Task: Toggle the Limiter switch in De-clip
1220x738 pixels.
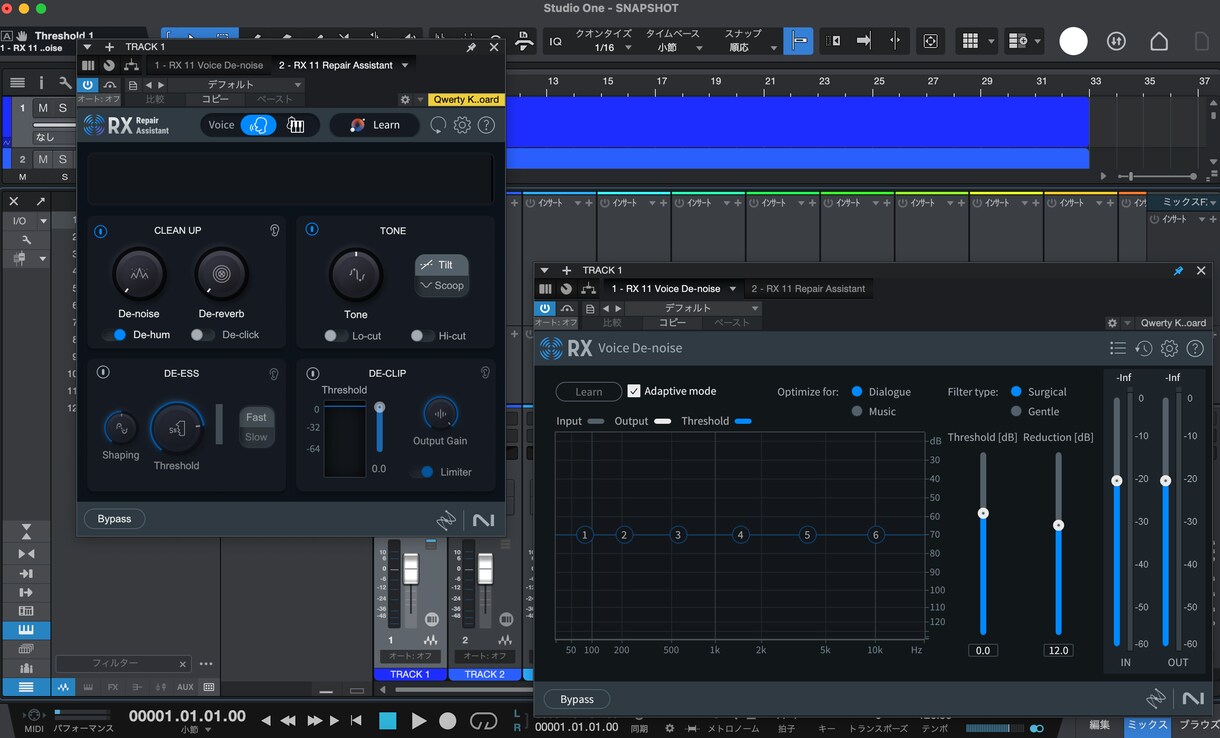Action: pyautogui.click(x=424, y=472)
